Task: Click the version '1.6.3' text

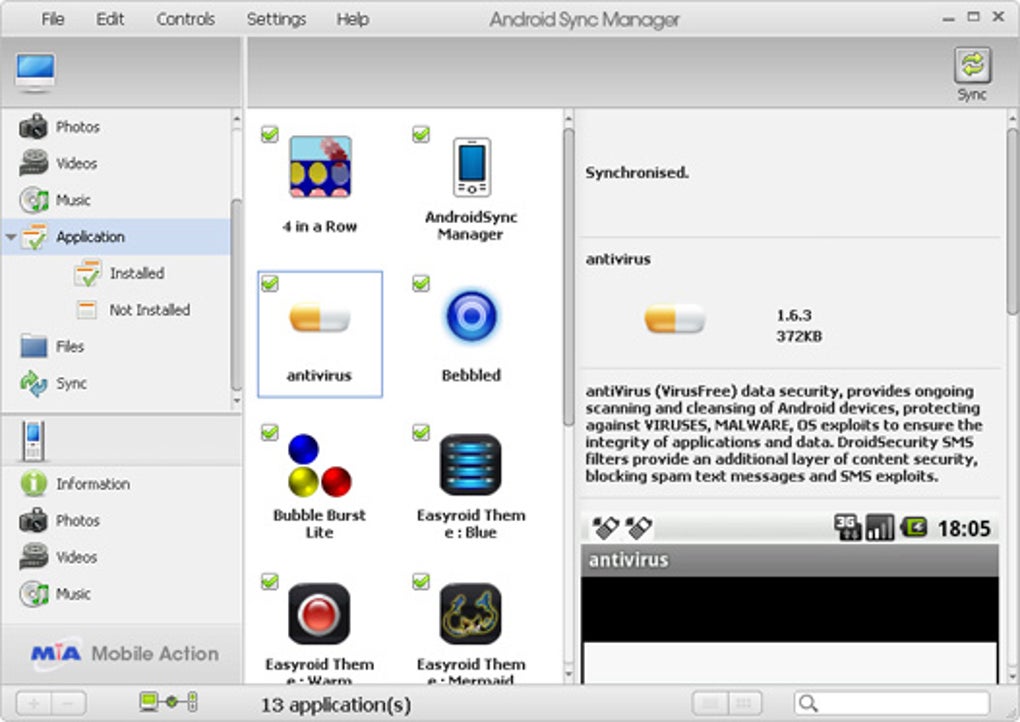Action: pos(794,315)
